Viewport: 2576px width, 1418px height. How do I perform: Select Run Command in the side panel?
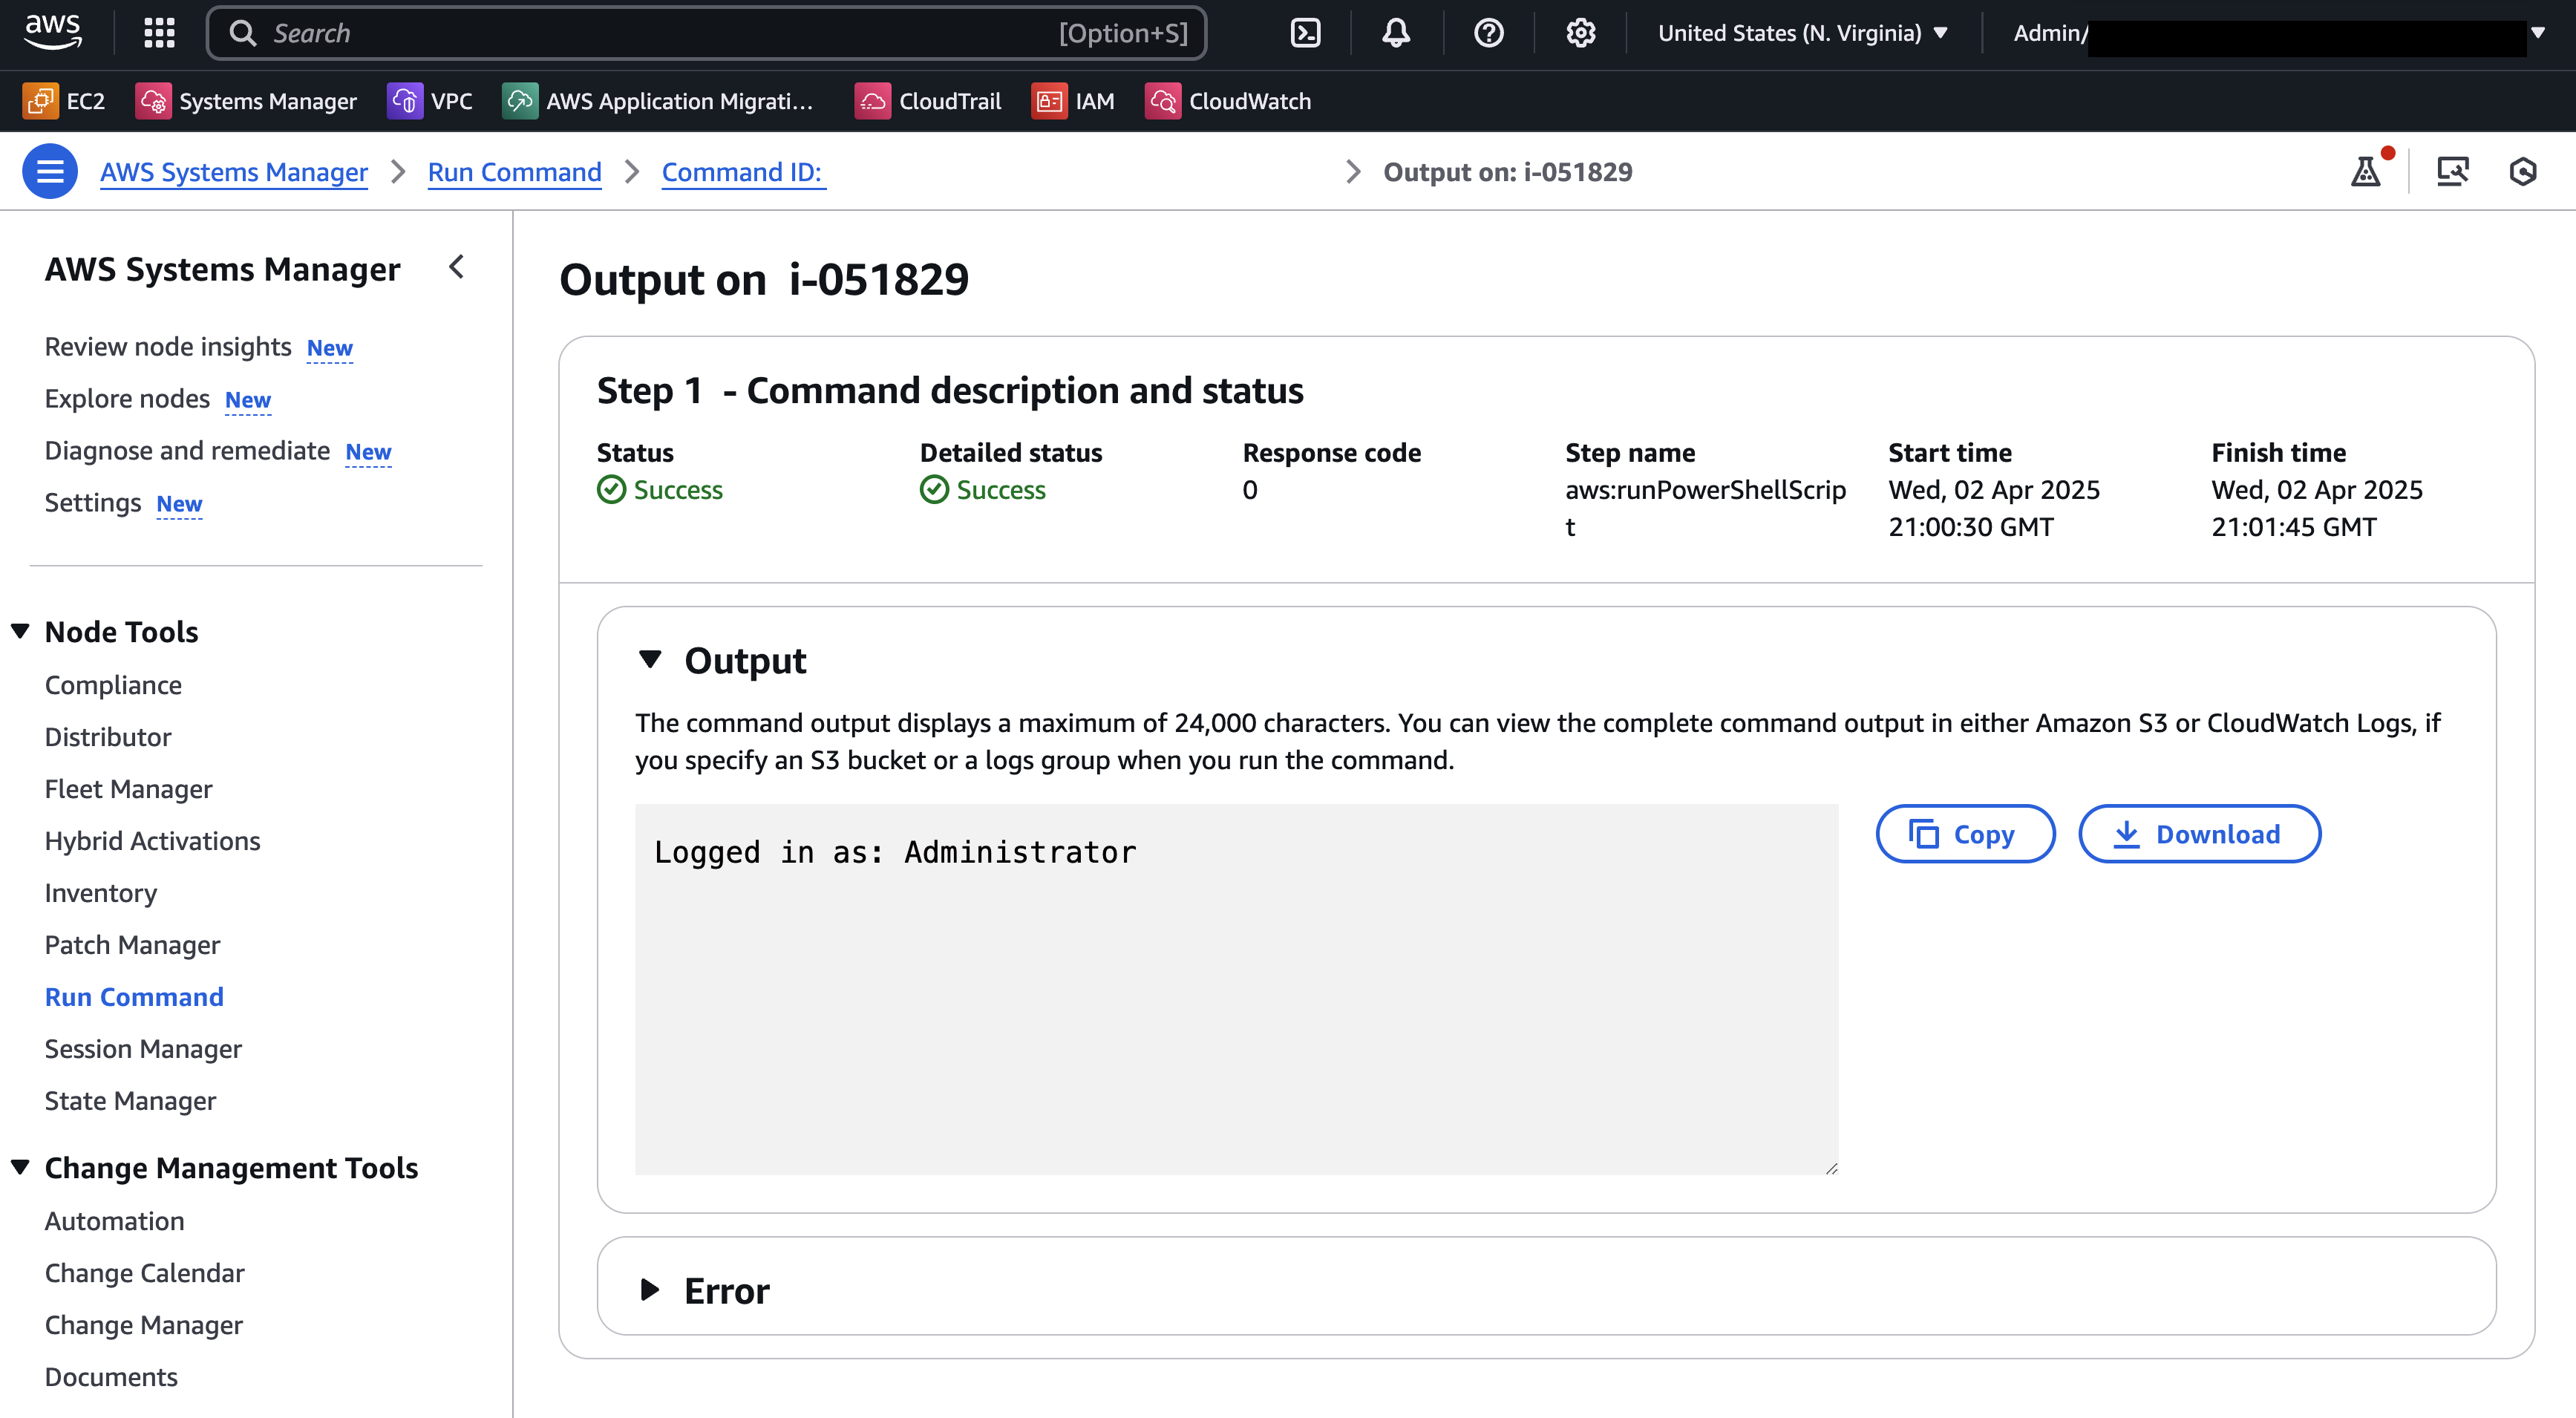coord(134,997)
